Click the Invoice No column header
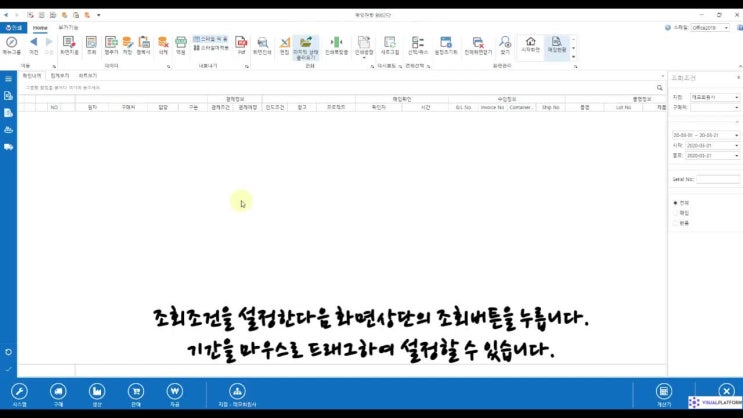The height and width of the screenshot is (418, 743). pyautogui.click(x=492, y=108)
